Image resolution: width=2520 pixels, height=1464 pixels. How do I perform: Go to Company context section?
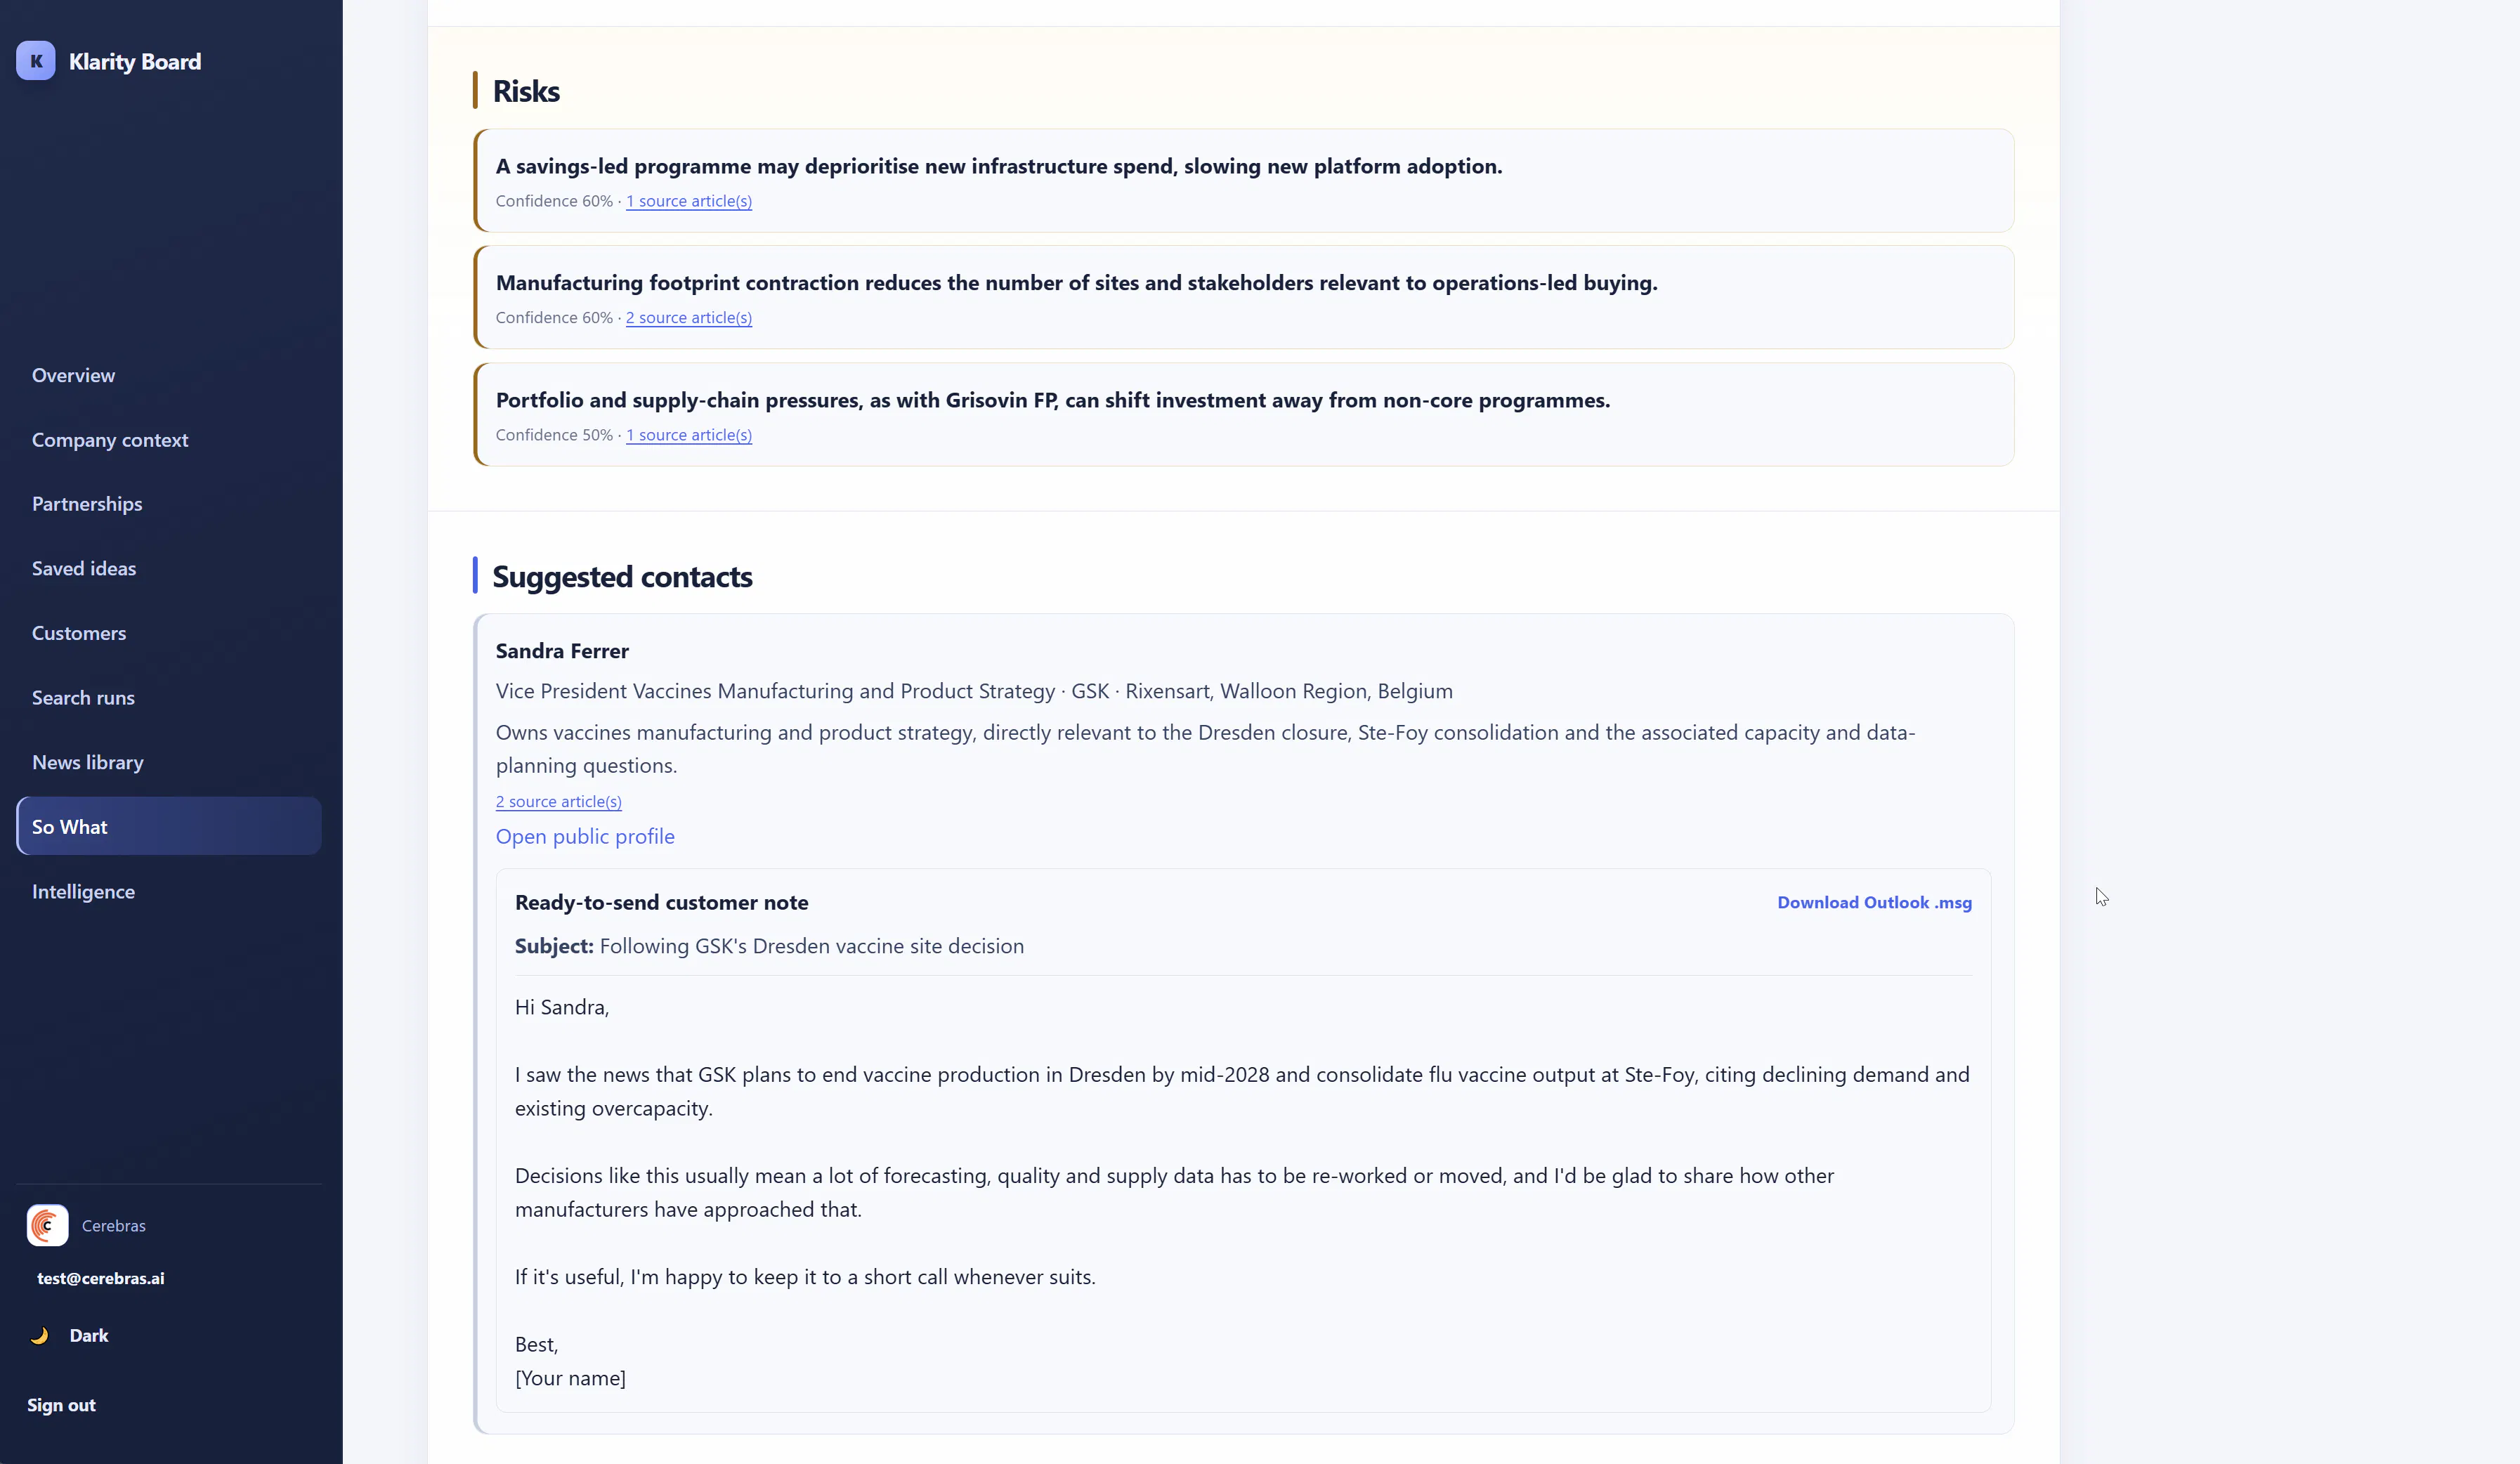pos(110,440)
